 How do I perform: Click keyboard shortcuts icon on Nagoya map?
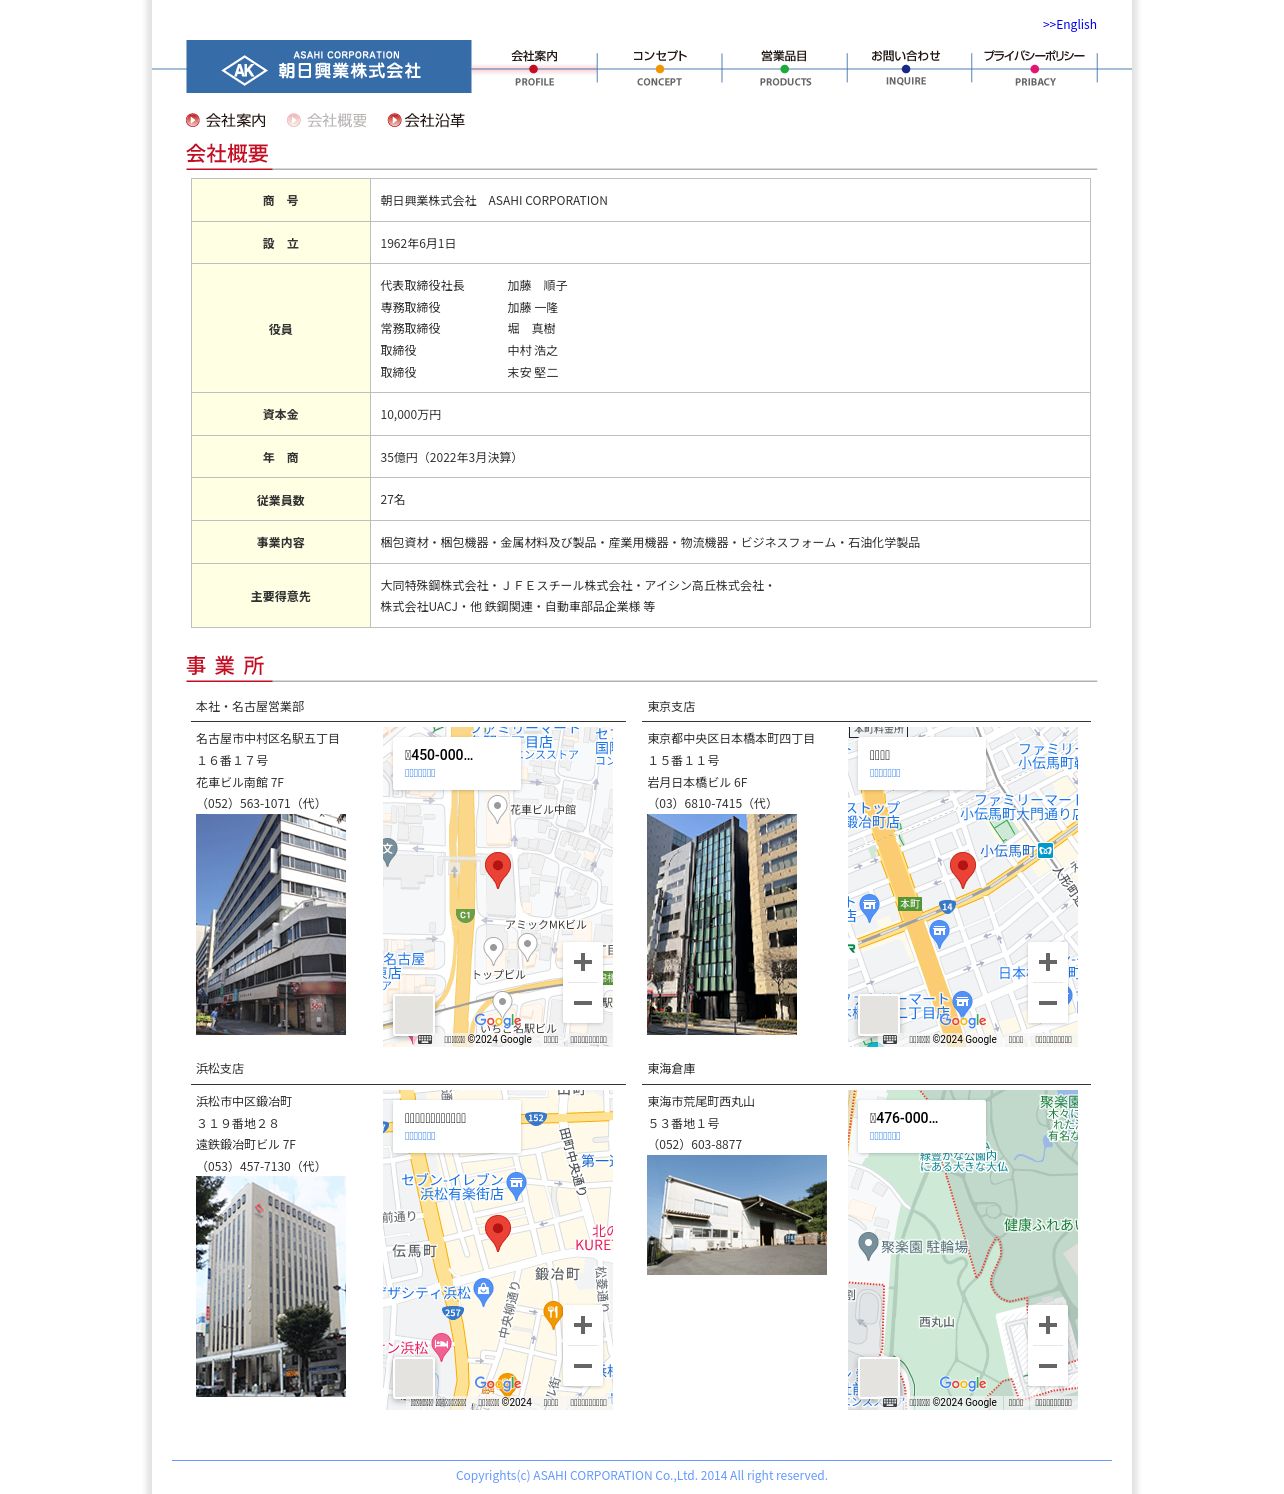425,1040
